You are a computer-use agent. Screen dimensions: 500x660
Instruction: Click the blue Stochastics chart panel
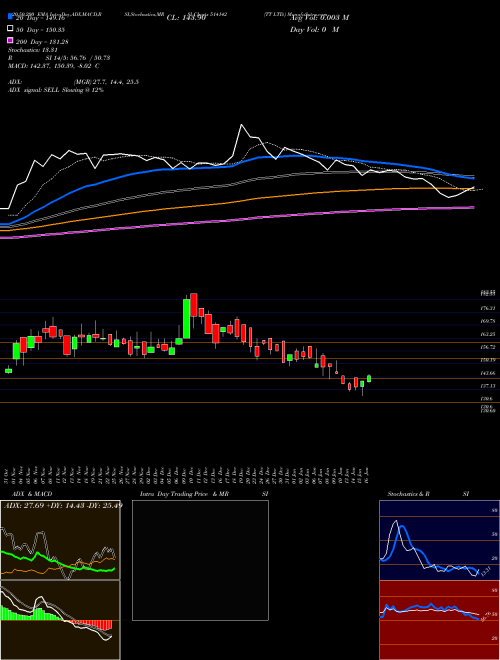coord(439,540)
